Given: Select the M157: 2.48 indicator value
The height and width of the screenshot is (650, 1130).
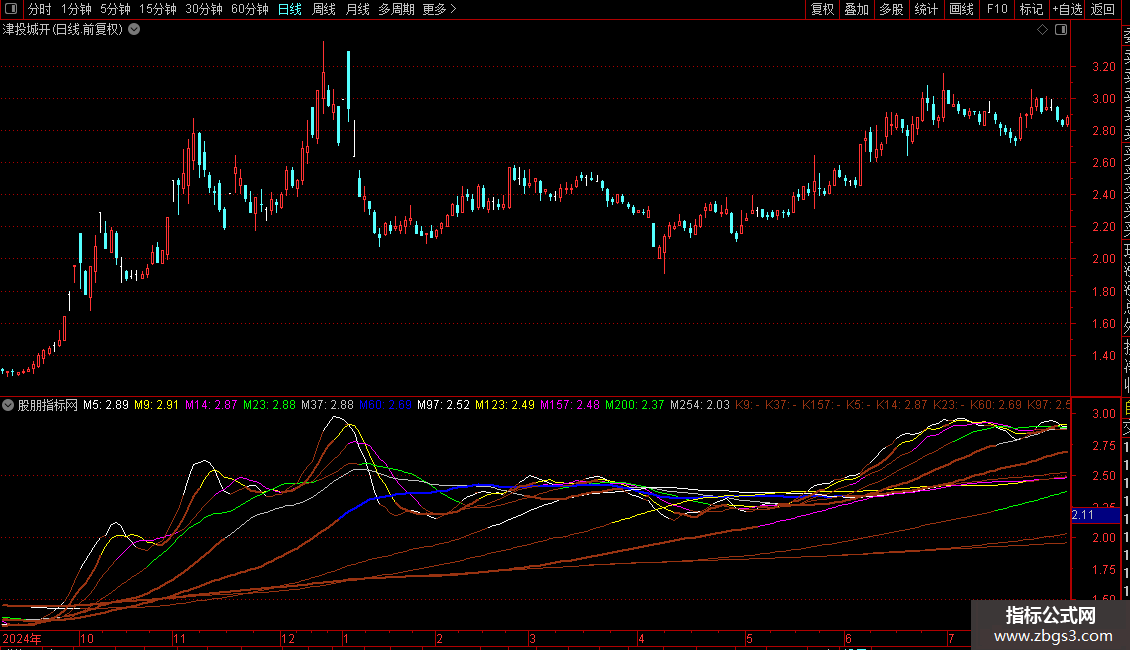Looking at the screenshot, I should 570,405.
